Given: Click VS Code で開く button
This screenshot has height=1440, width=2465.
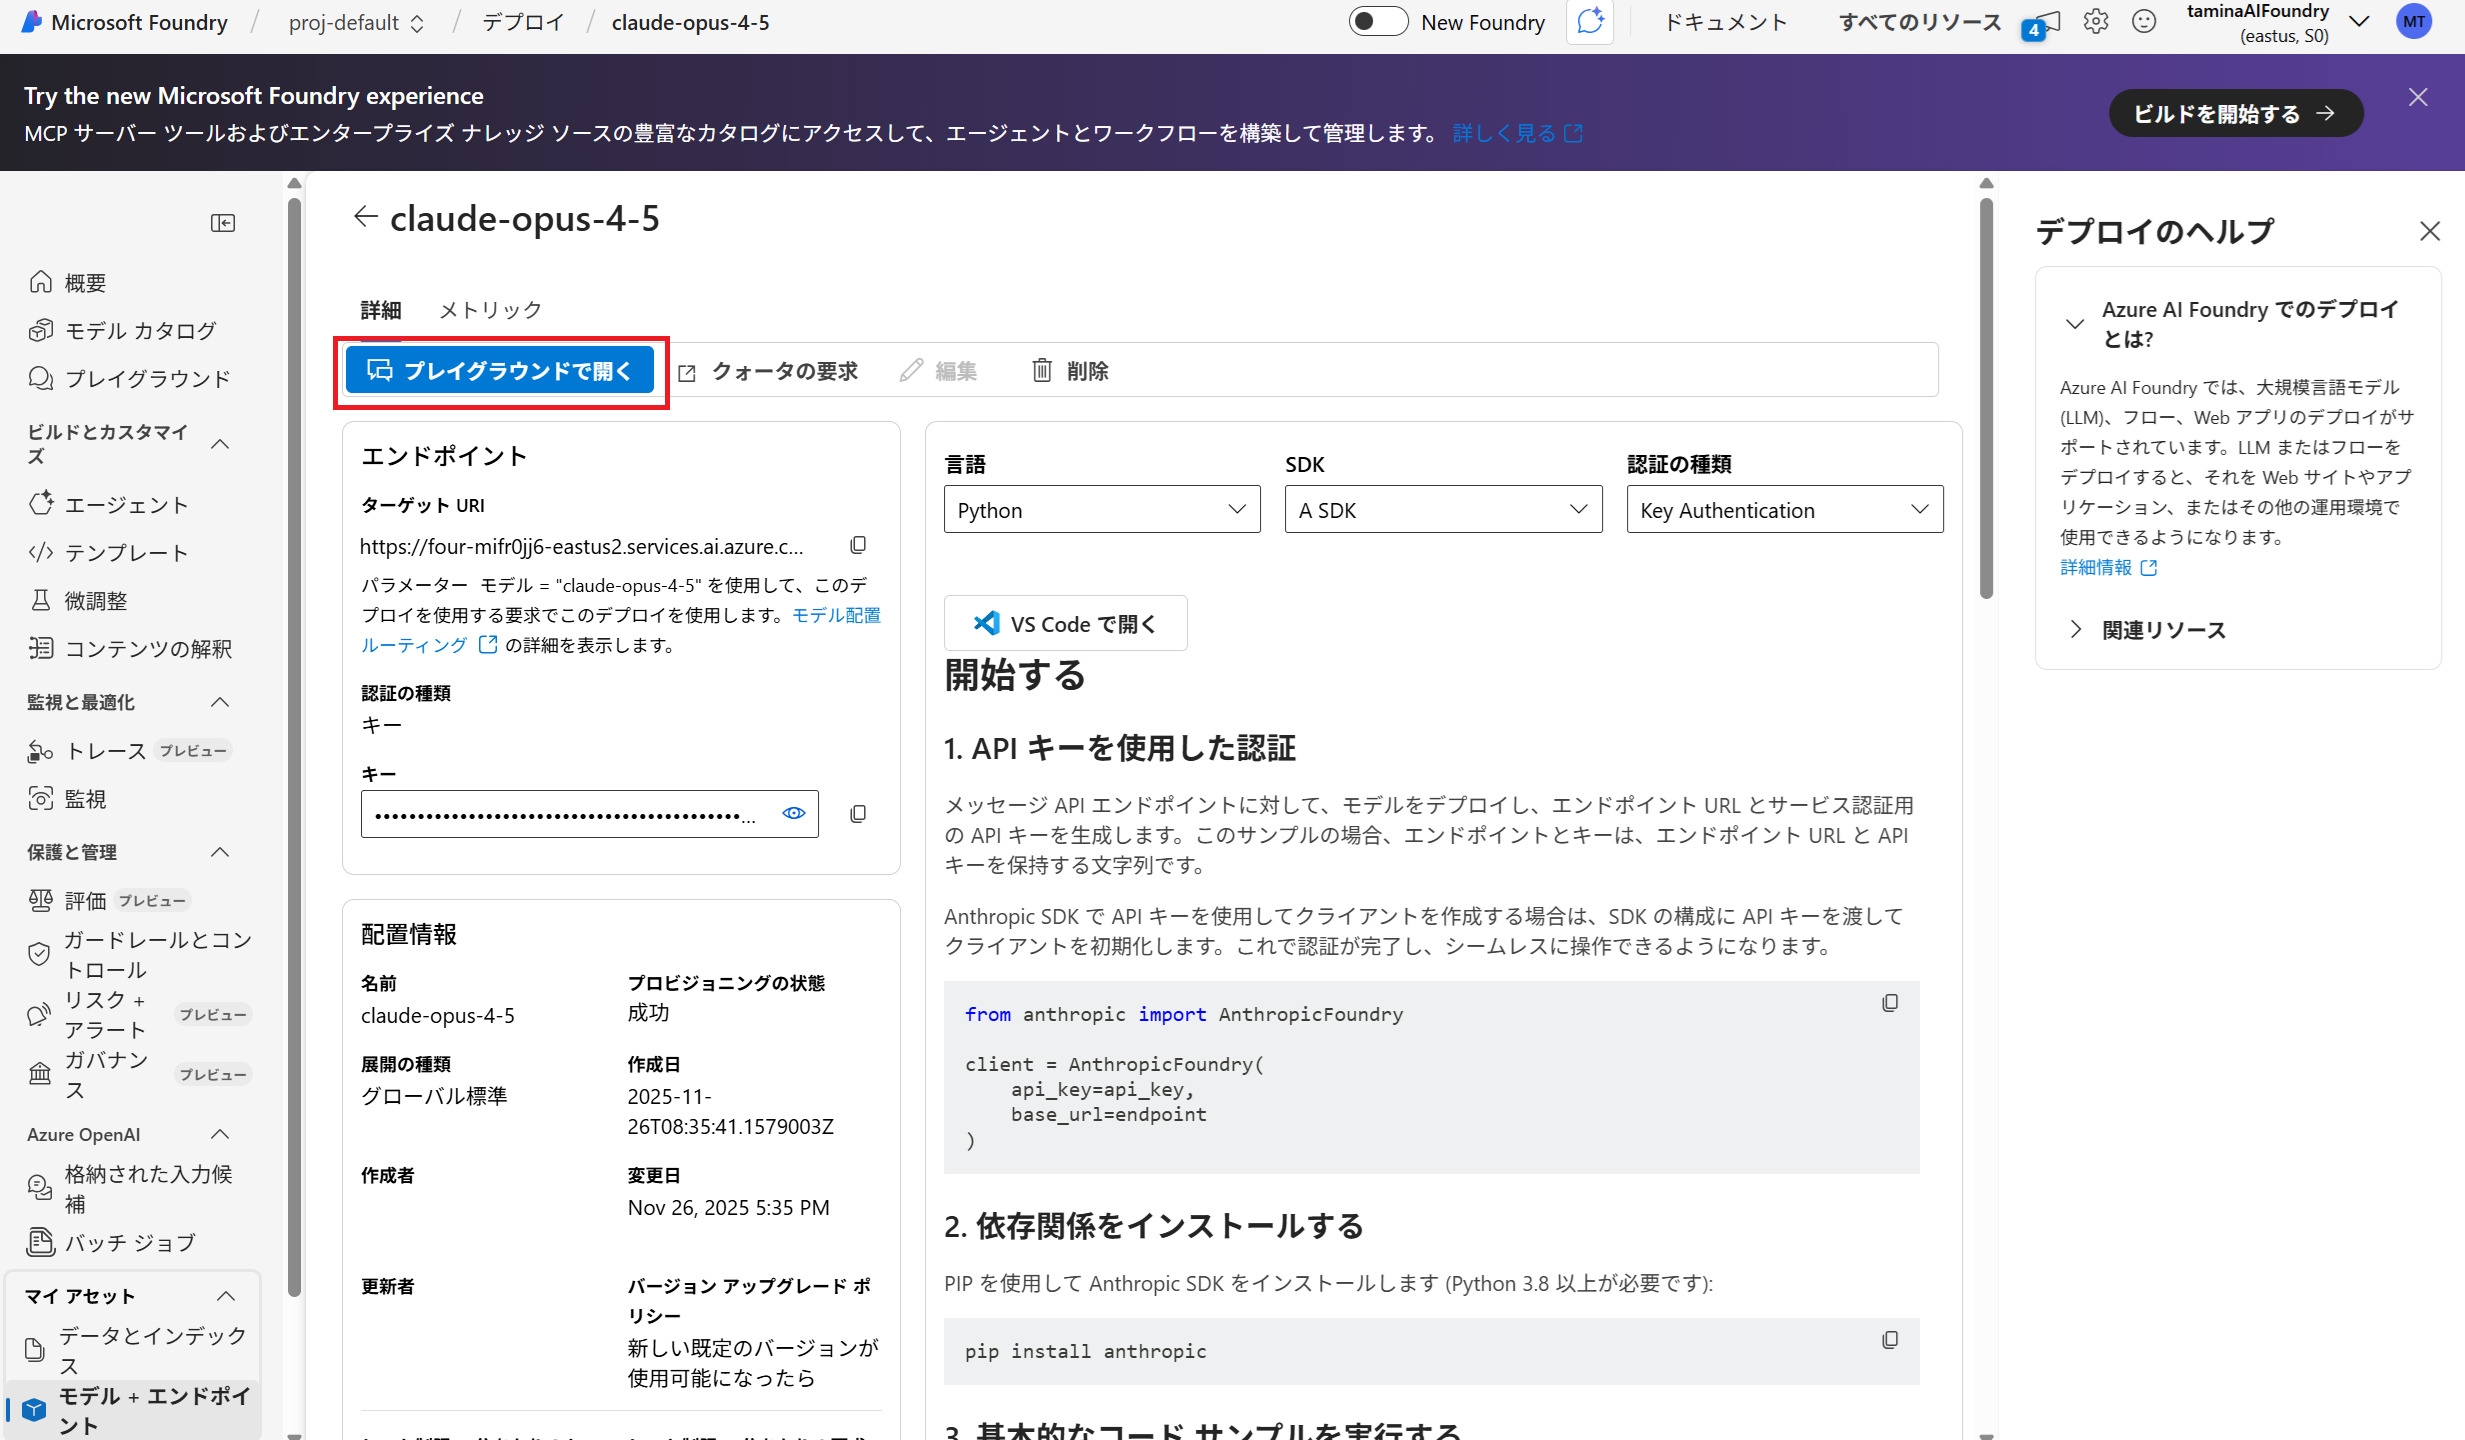Looking at the screenshot, I should tap(1065, 624).
